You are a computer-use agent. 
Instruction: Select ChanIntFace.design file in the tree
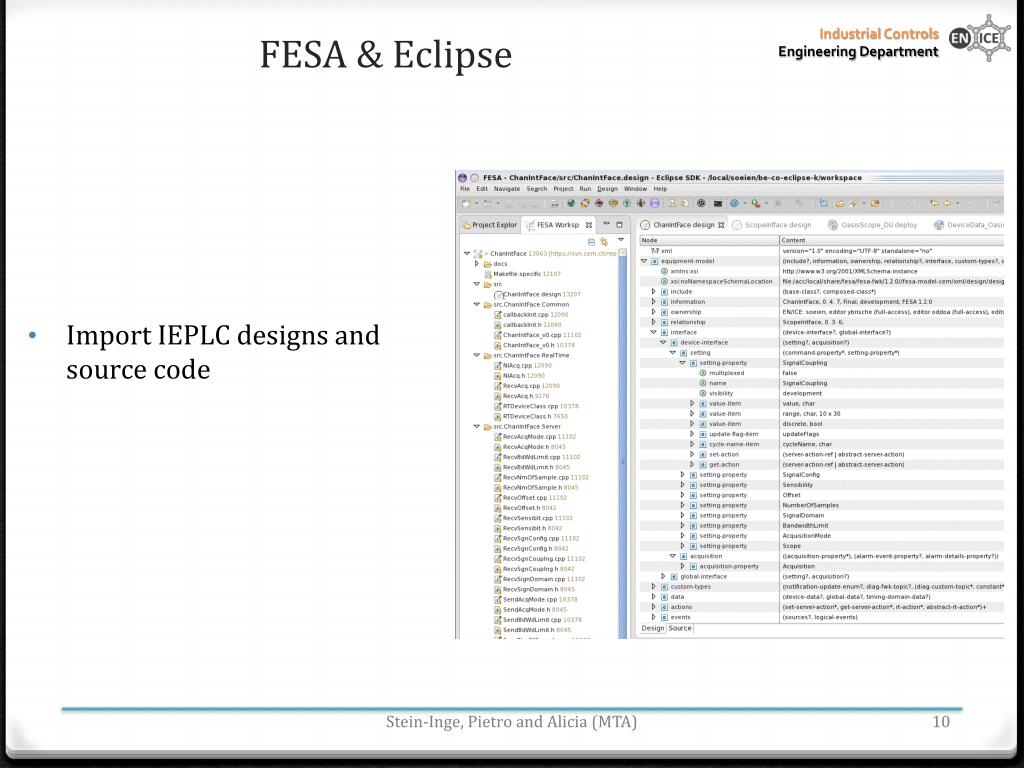[537, 295]
